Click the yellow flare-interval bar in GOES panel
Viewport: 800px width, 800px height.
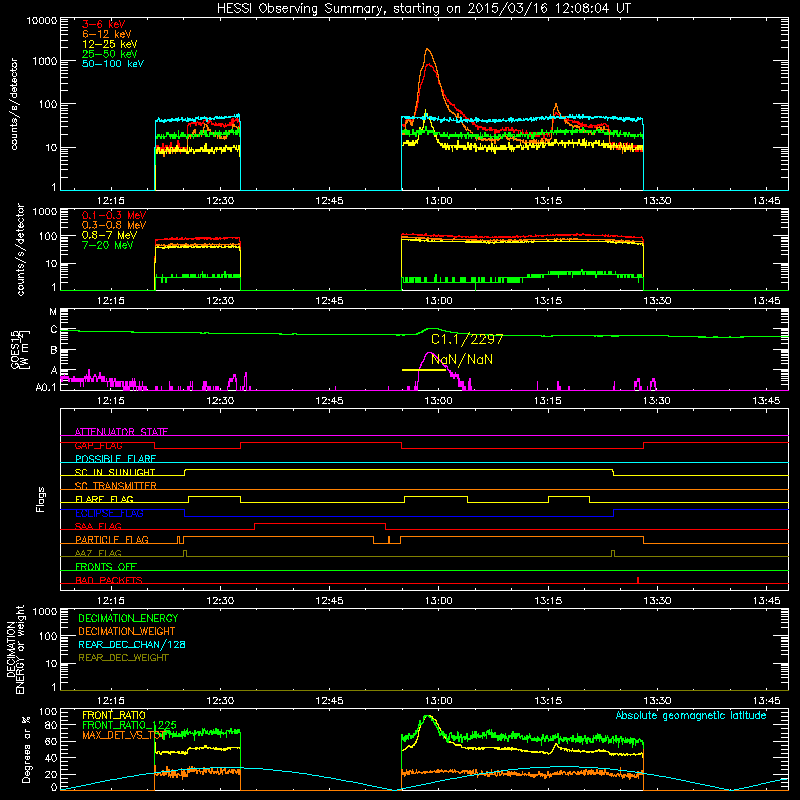click(423, 370)
